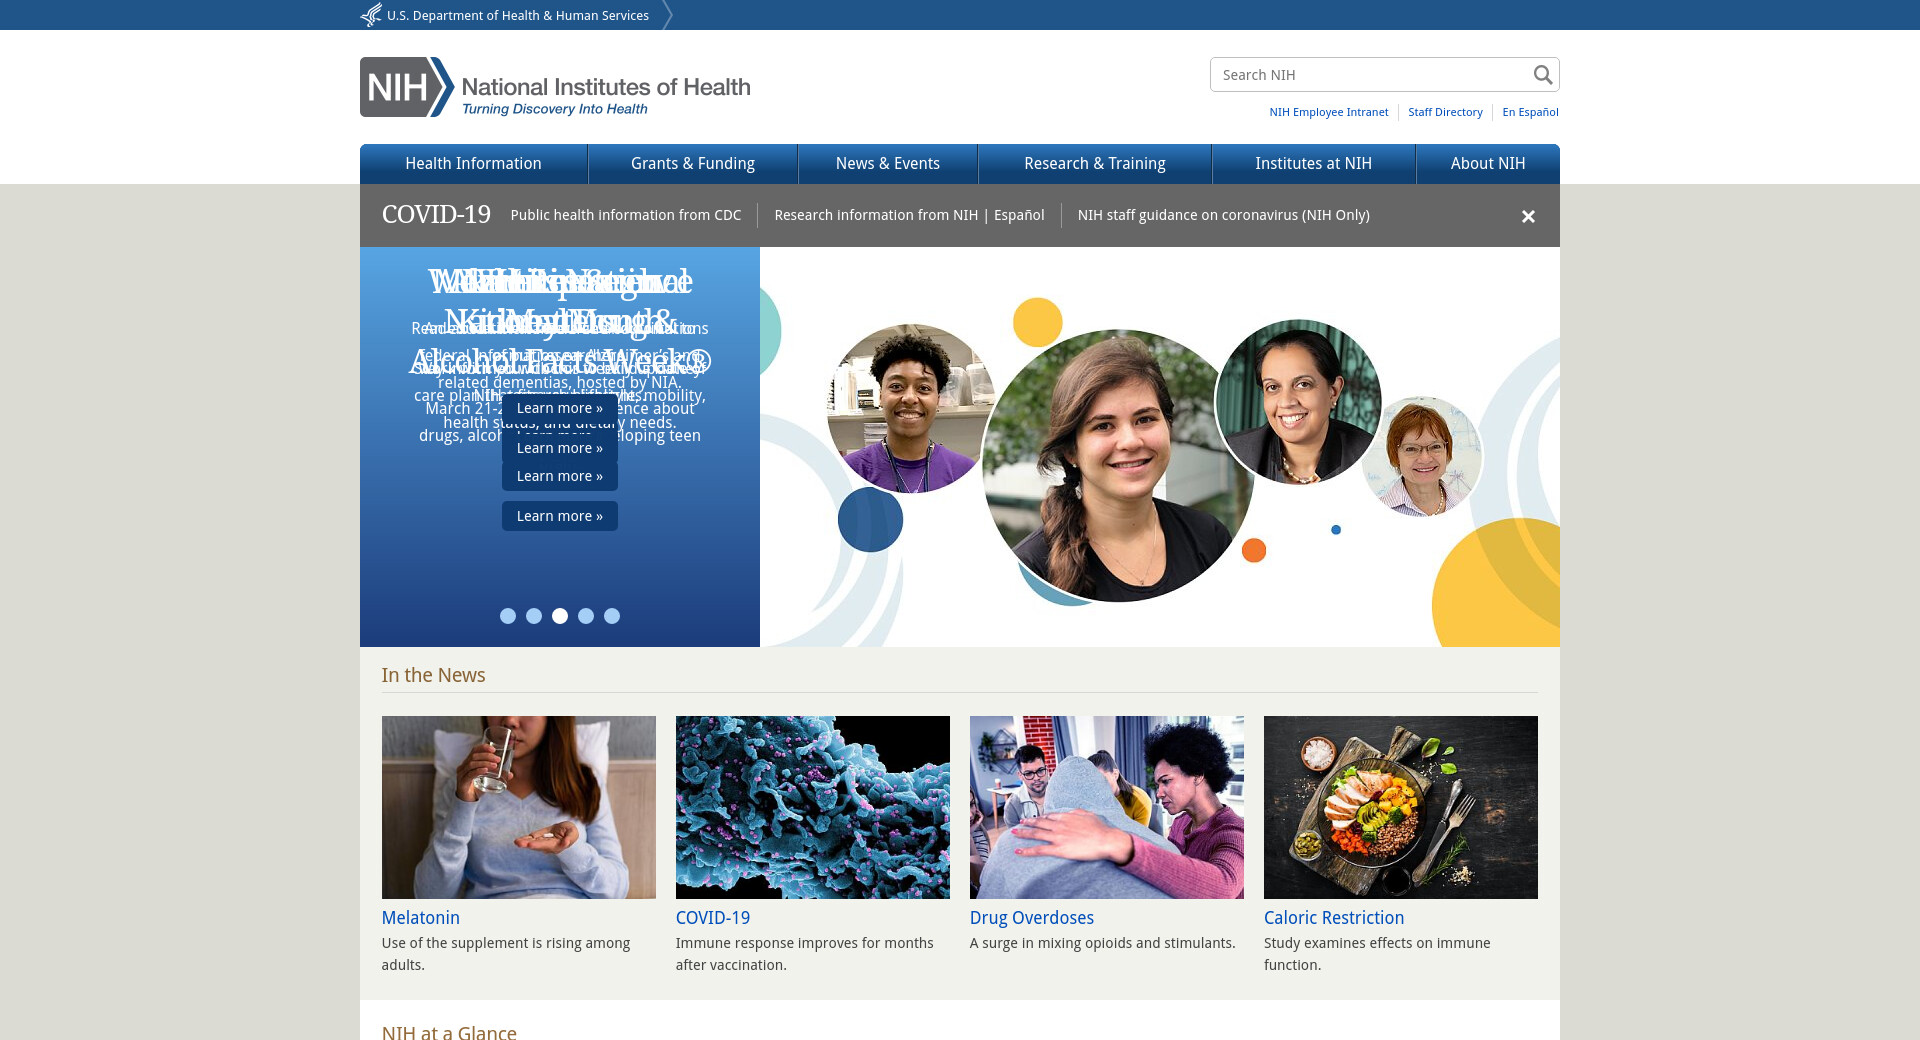
Task: Open the About NIH menu
Action: pos(1488,164)
